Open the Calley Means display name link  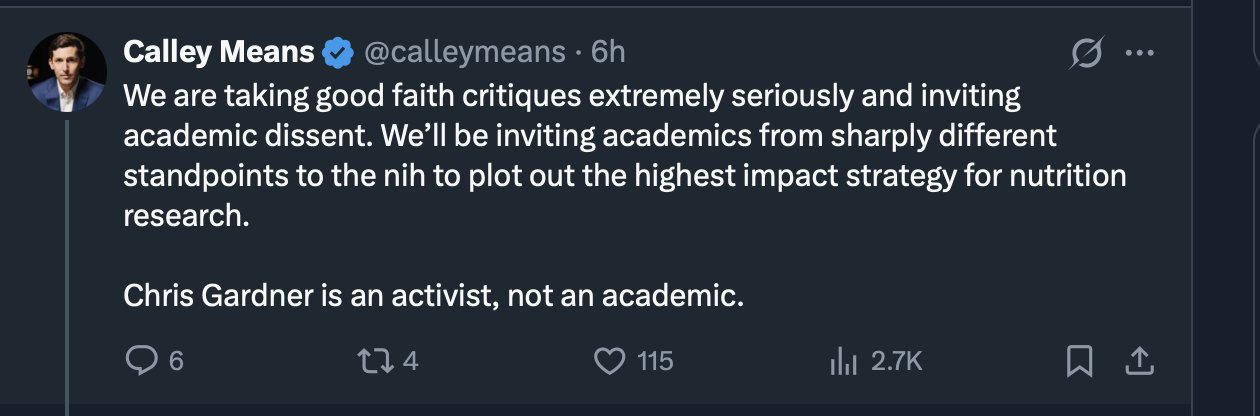click(218, 51)
